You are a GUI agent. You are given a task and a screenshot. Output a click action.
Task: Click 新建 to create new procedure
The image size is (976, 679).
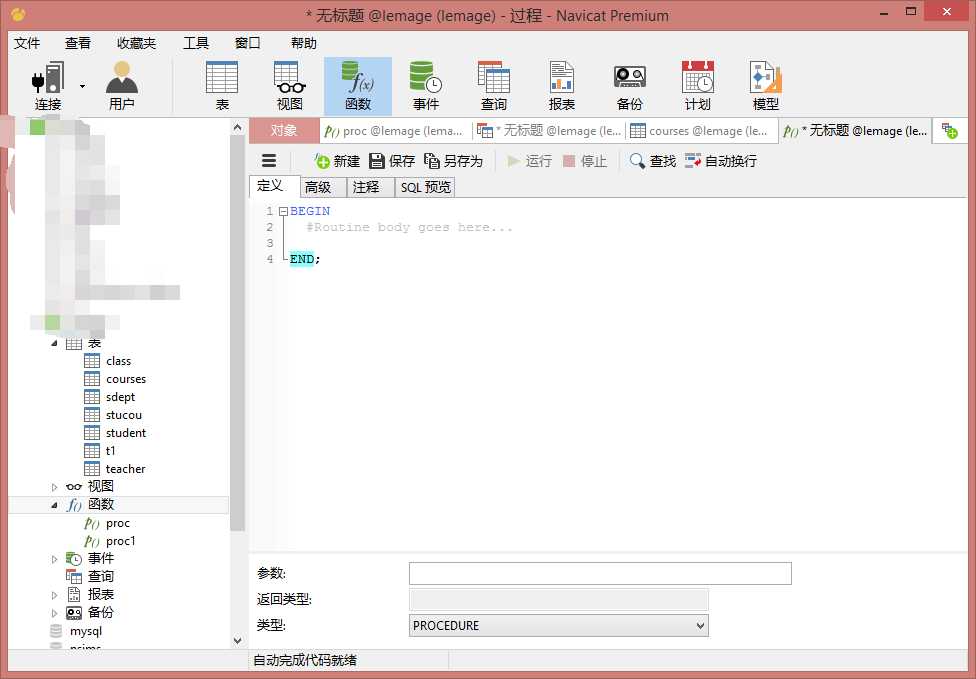(338, 161)
